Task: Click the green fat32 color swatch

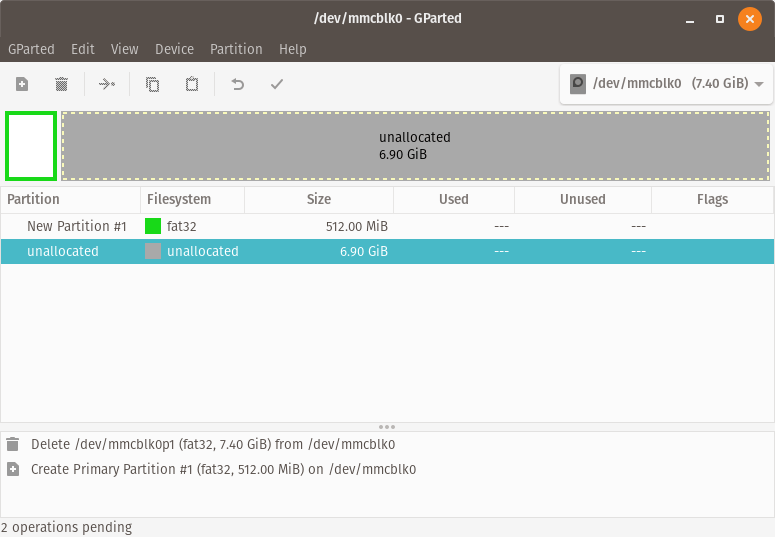Action: point(153,227)
